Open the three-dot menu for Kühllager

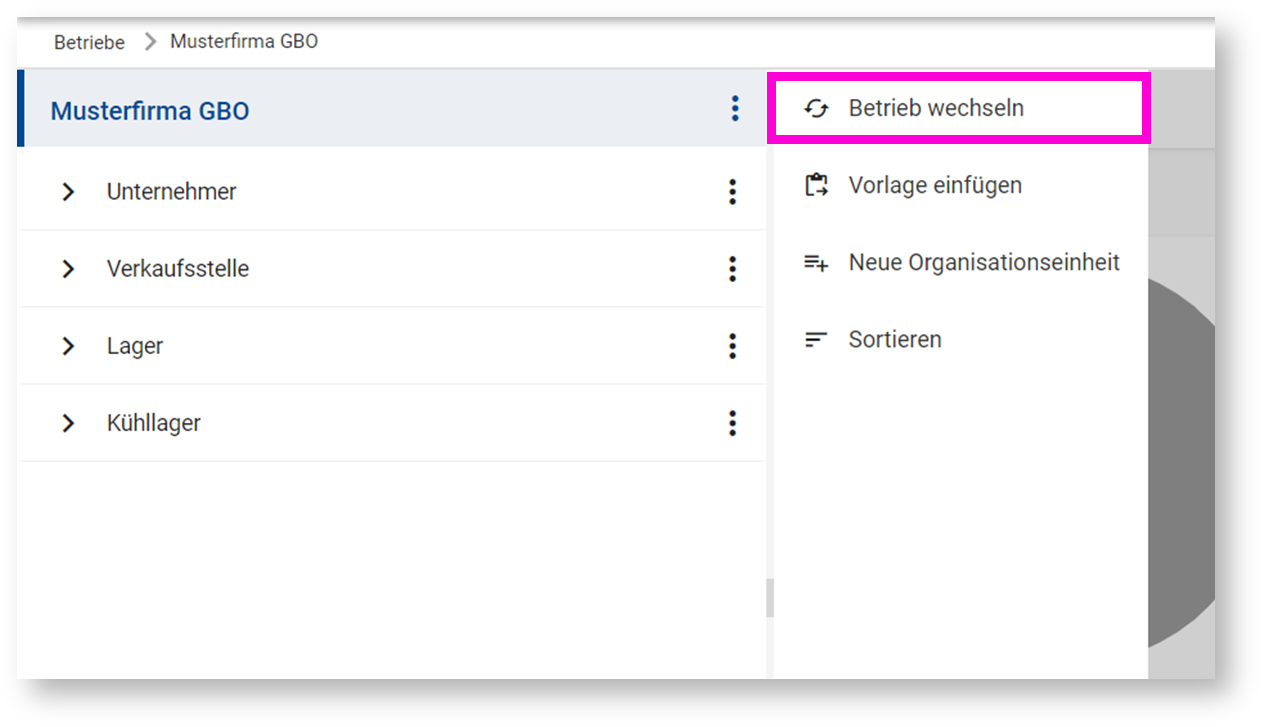pyautogui.click(x=732, y=423)
